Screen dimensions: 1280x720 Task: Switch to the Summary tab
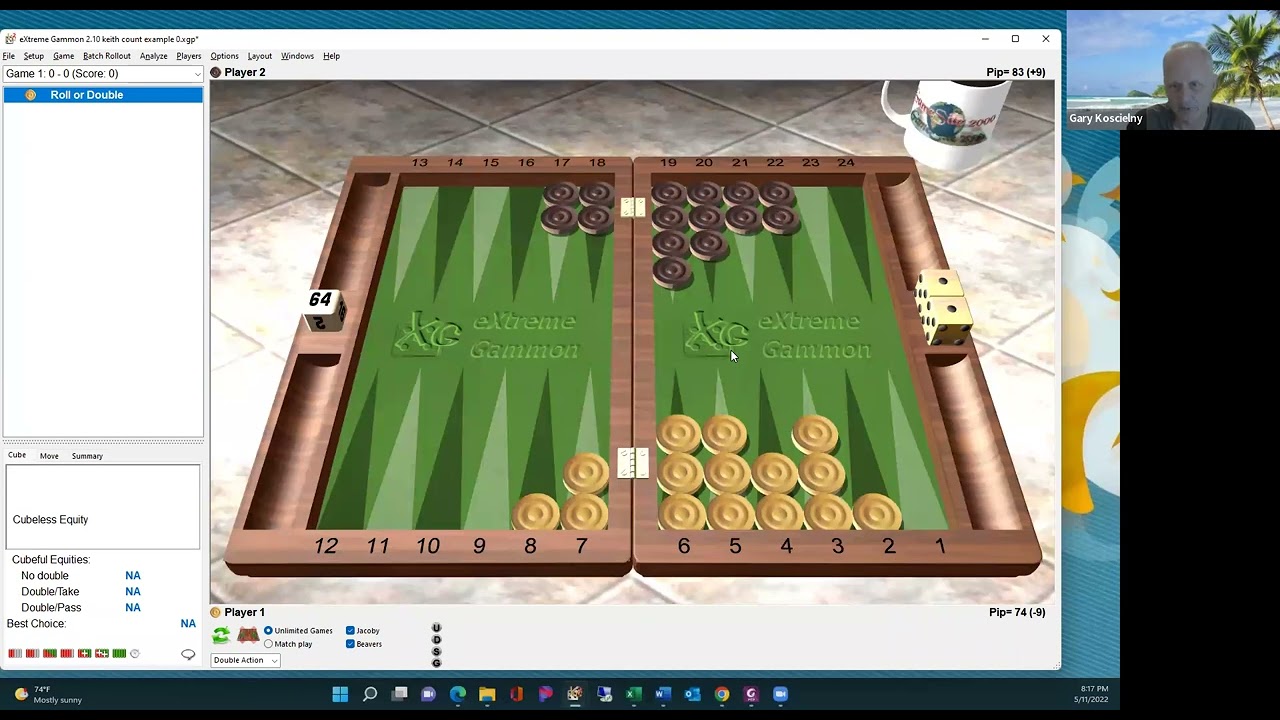click(x=87, y=456)
